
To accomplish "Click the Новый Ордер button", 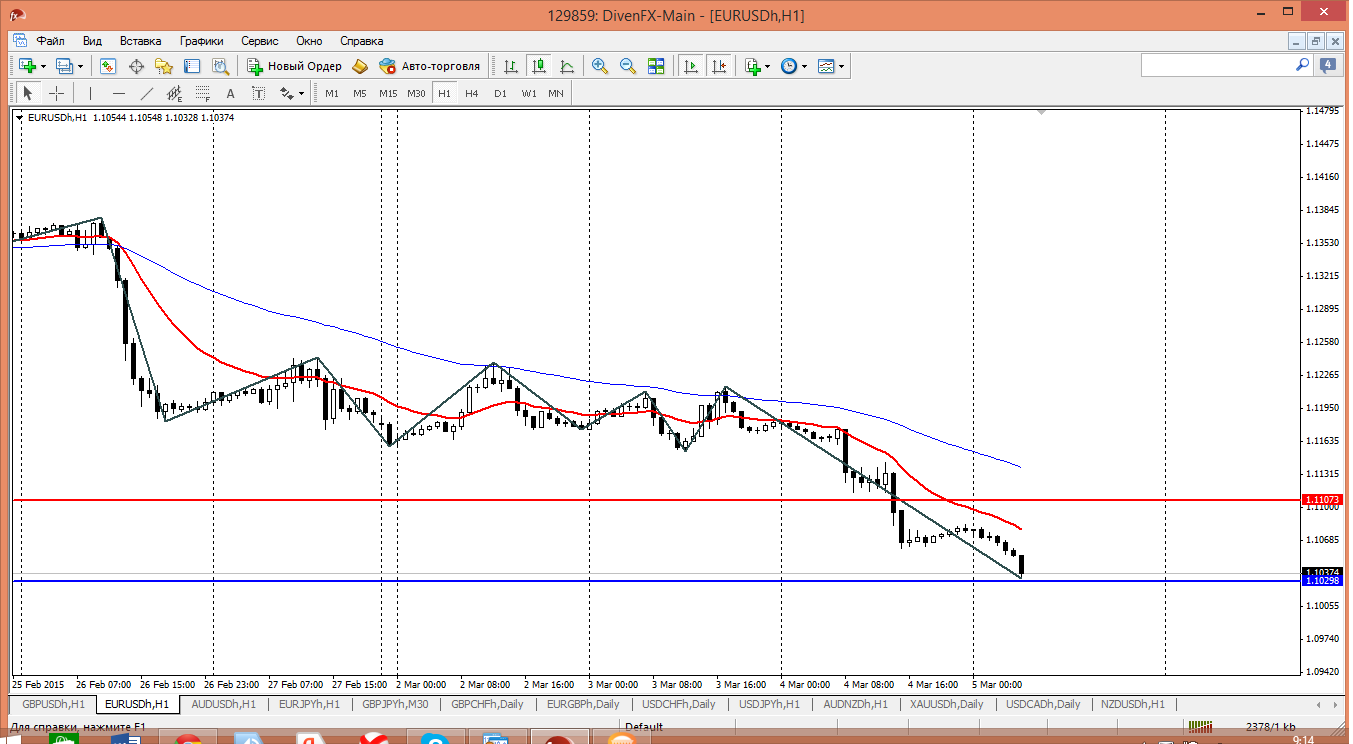I will [x=294, y=66].
